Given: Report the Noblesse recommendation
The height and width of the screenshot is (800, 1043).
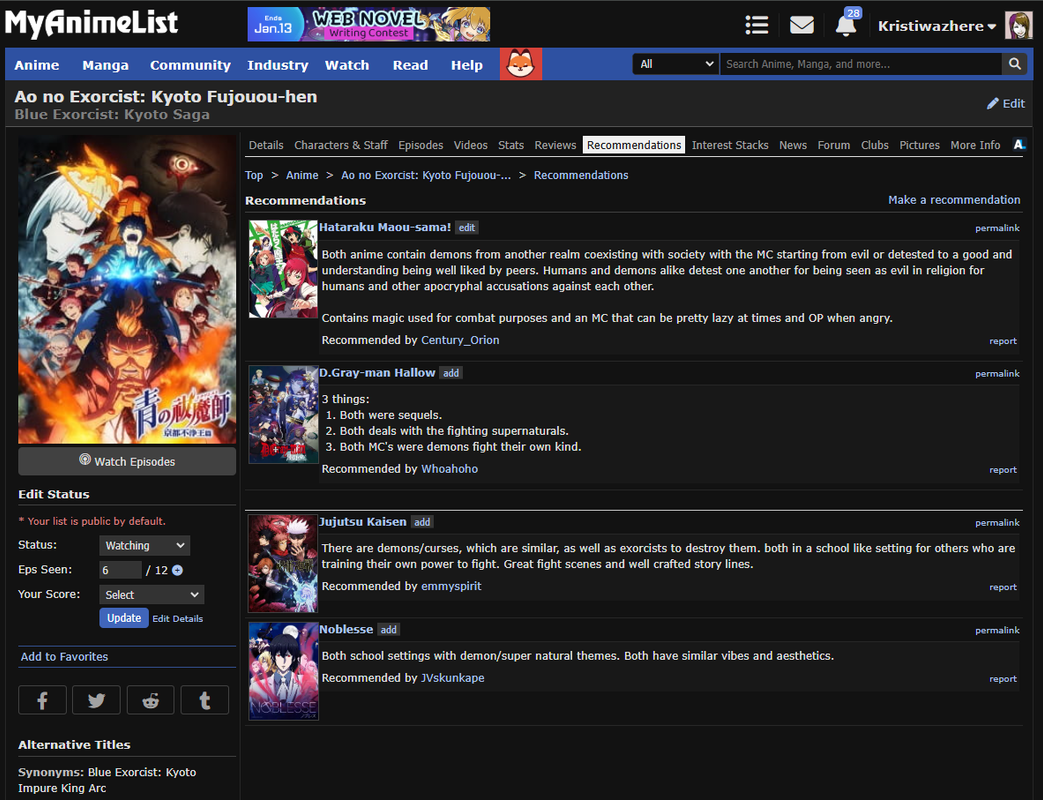Looking at the screenshot, I should (1002, 679).
